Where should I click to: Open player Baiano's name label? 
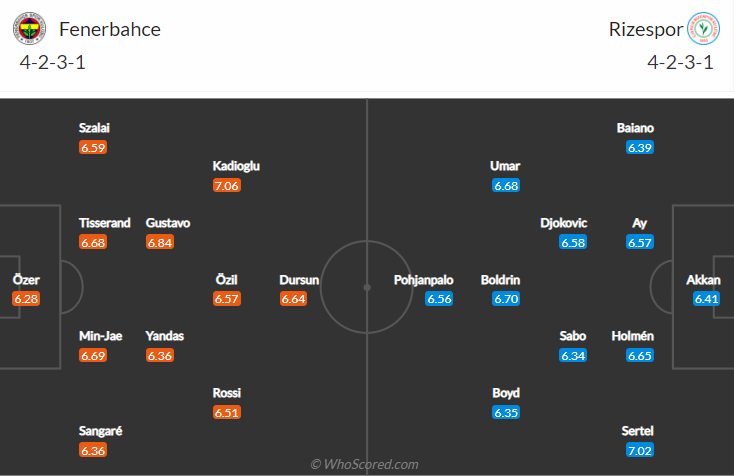(635, 128)
